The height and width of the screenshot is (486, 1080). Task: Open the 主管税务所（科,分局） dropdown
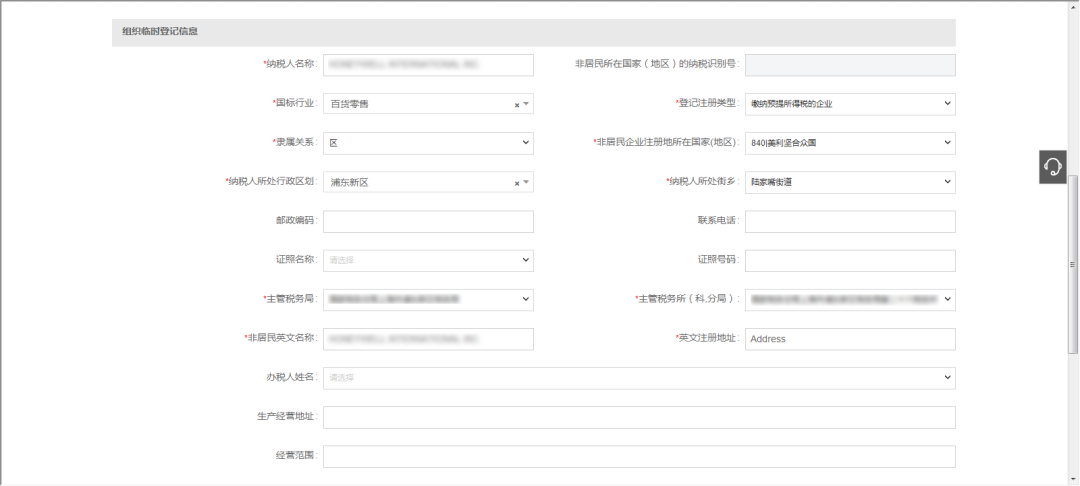coord(947,299)
